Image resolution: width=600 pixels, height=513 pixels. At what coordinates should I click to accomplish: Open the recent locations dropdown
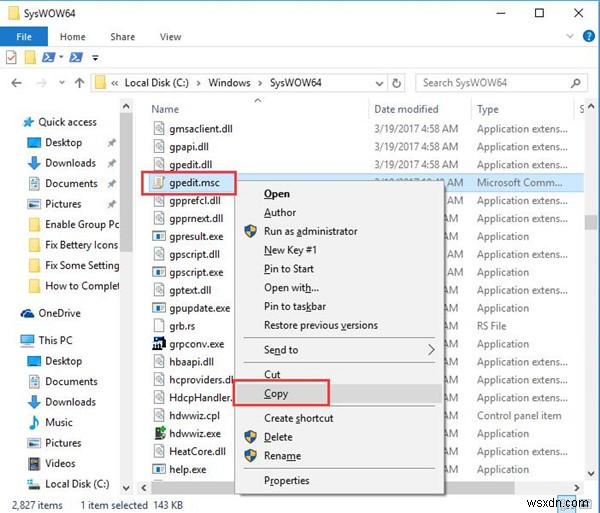62,83
